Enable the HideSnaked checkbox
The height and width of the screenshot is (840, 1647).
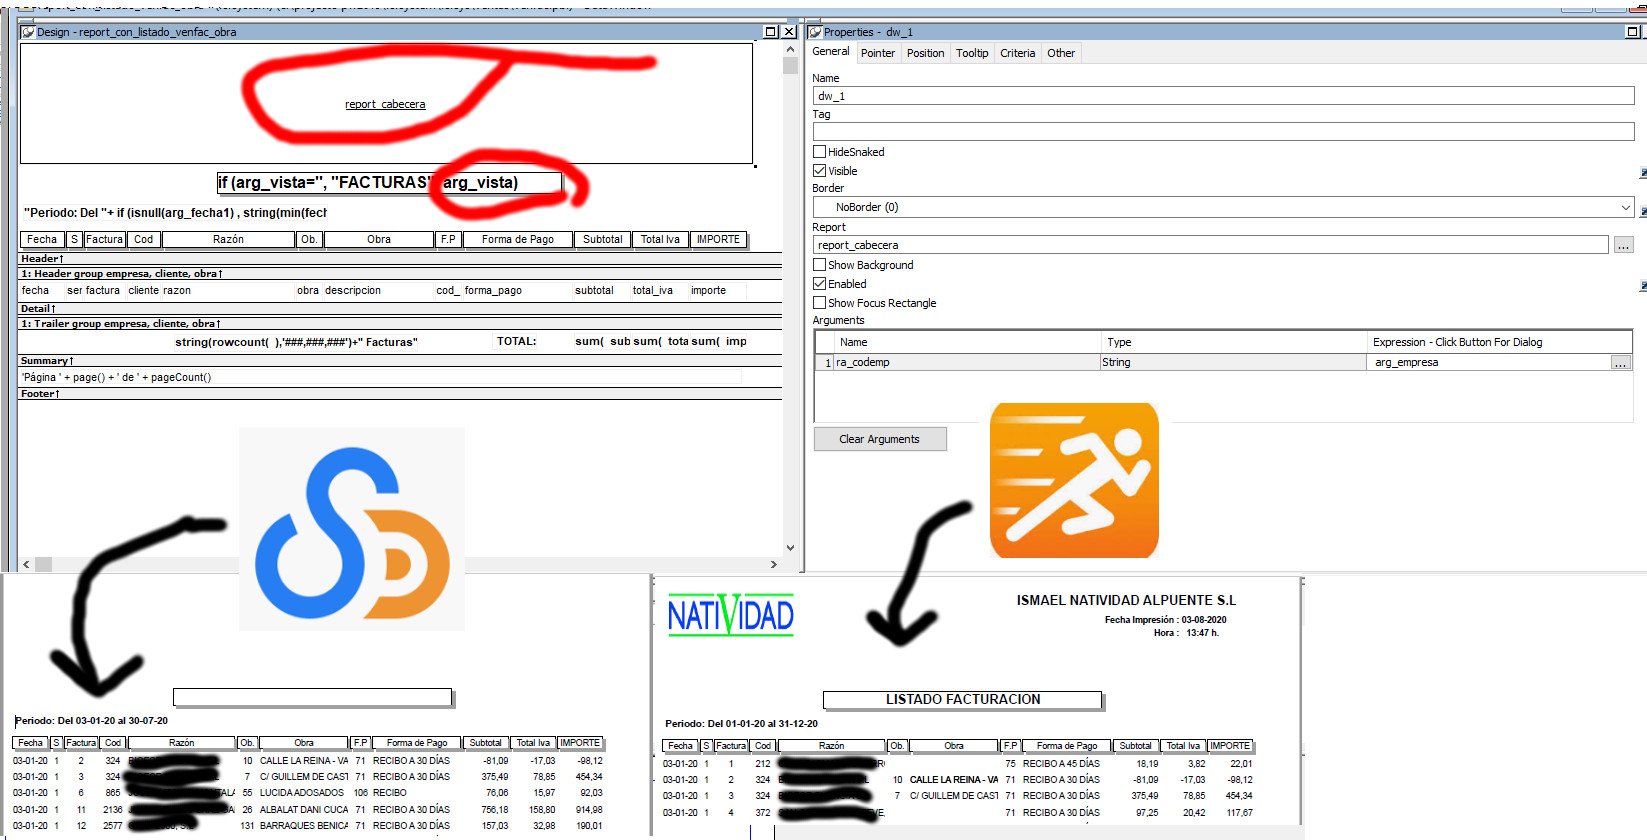tap(820, 152)
